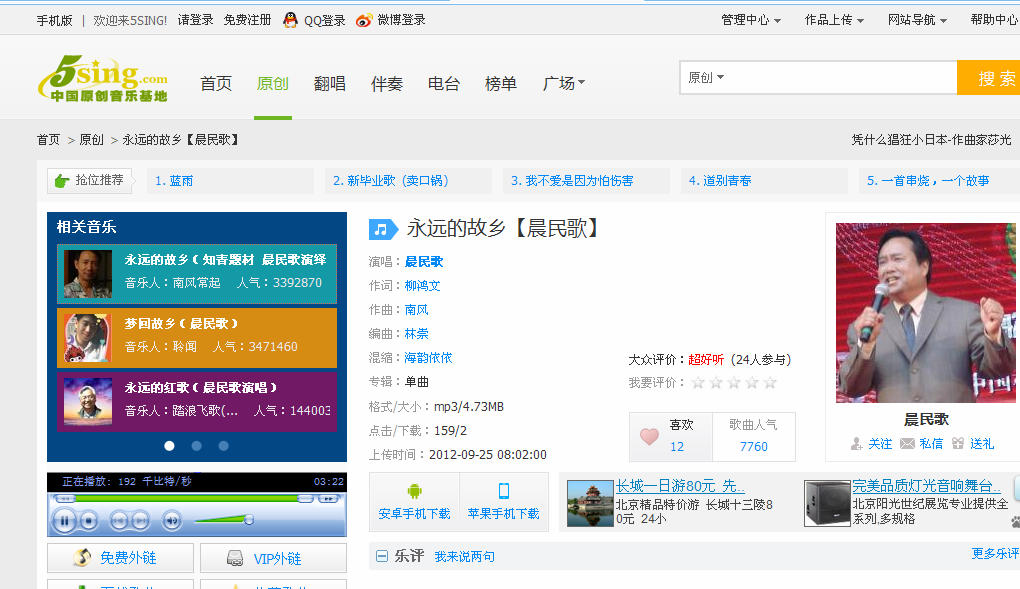
Task: Stop the music player
Action: click(89, 521)
